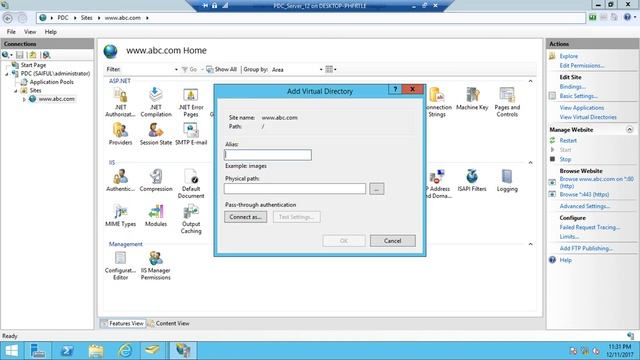Open Internet Explorer from taskbar
This screenshot has height=360, width=640.
(x=125, y=351)
